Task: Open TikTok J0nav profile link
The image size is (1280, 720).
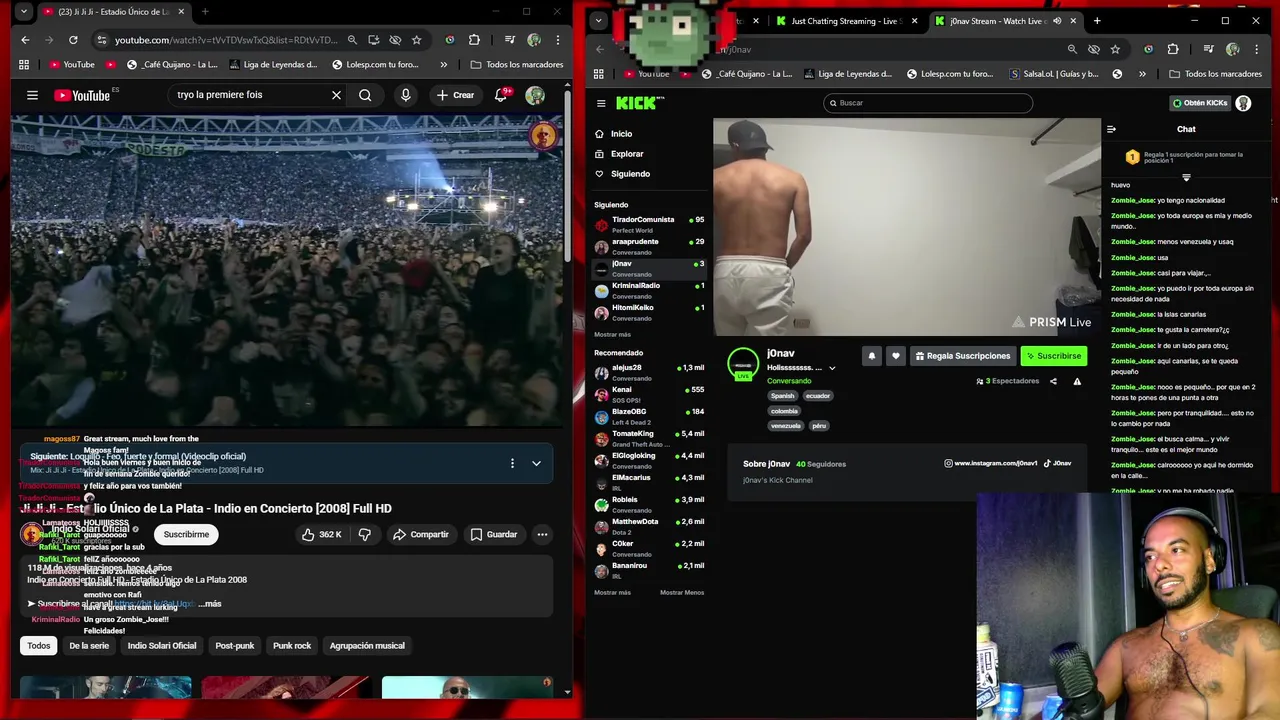Action: (x=1058, y=463)
